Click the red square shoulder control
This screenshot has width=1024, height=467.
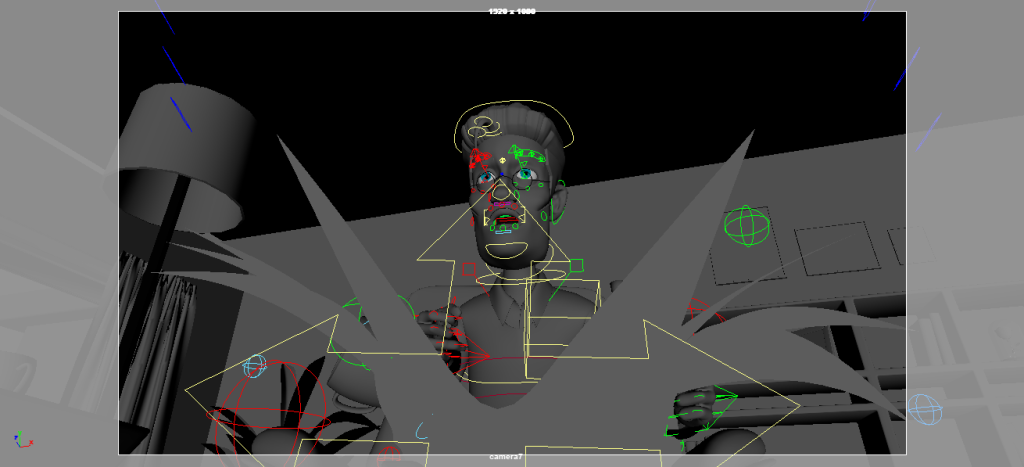click(468, 269)
